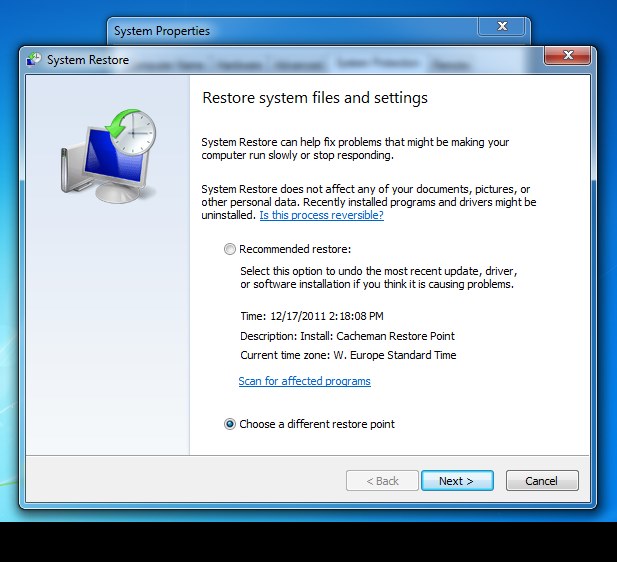Click the 'Restore system files and settings' heading

pyautogui.click(x=315, y=98)
